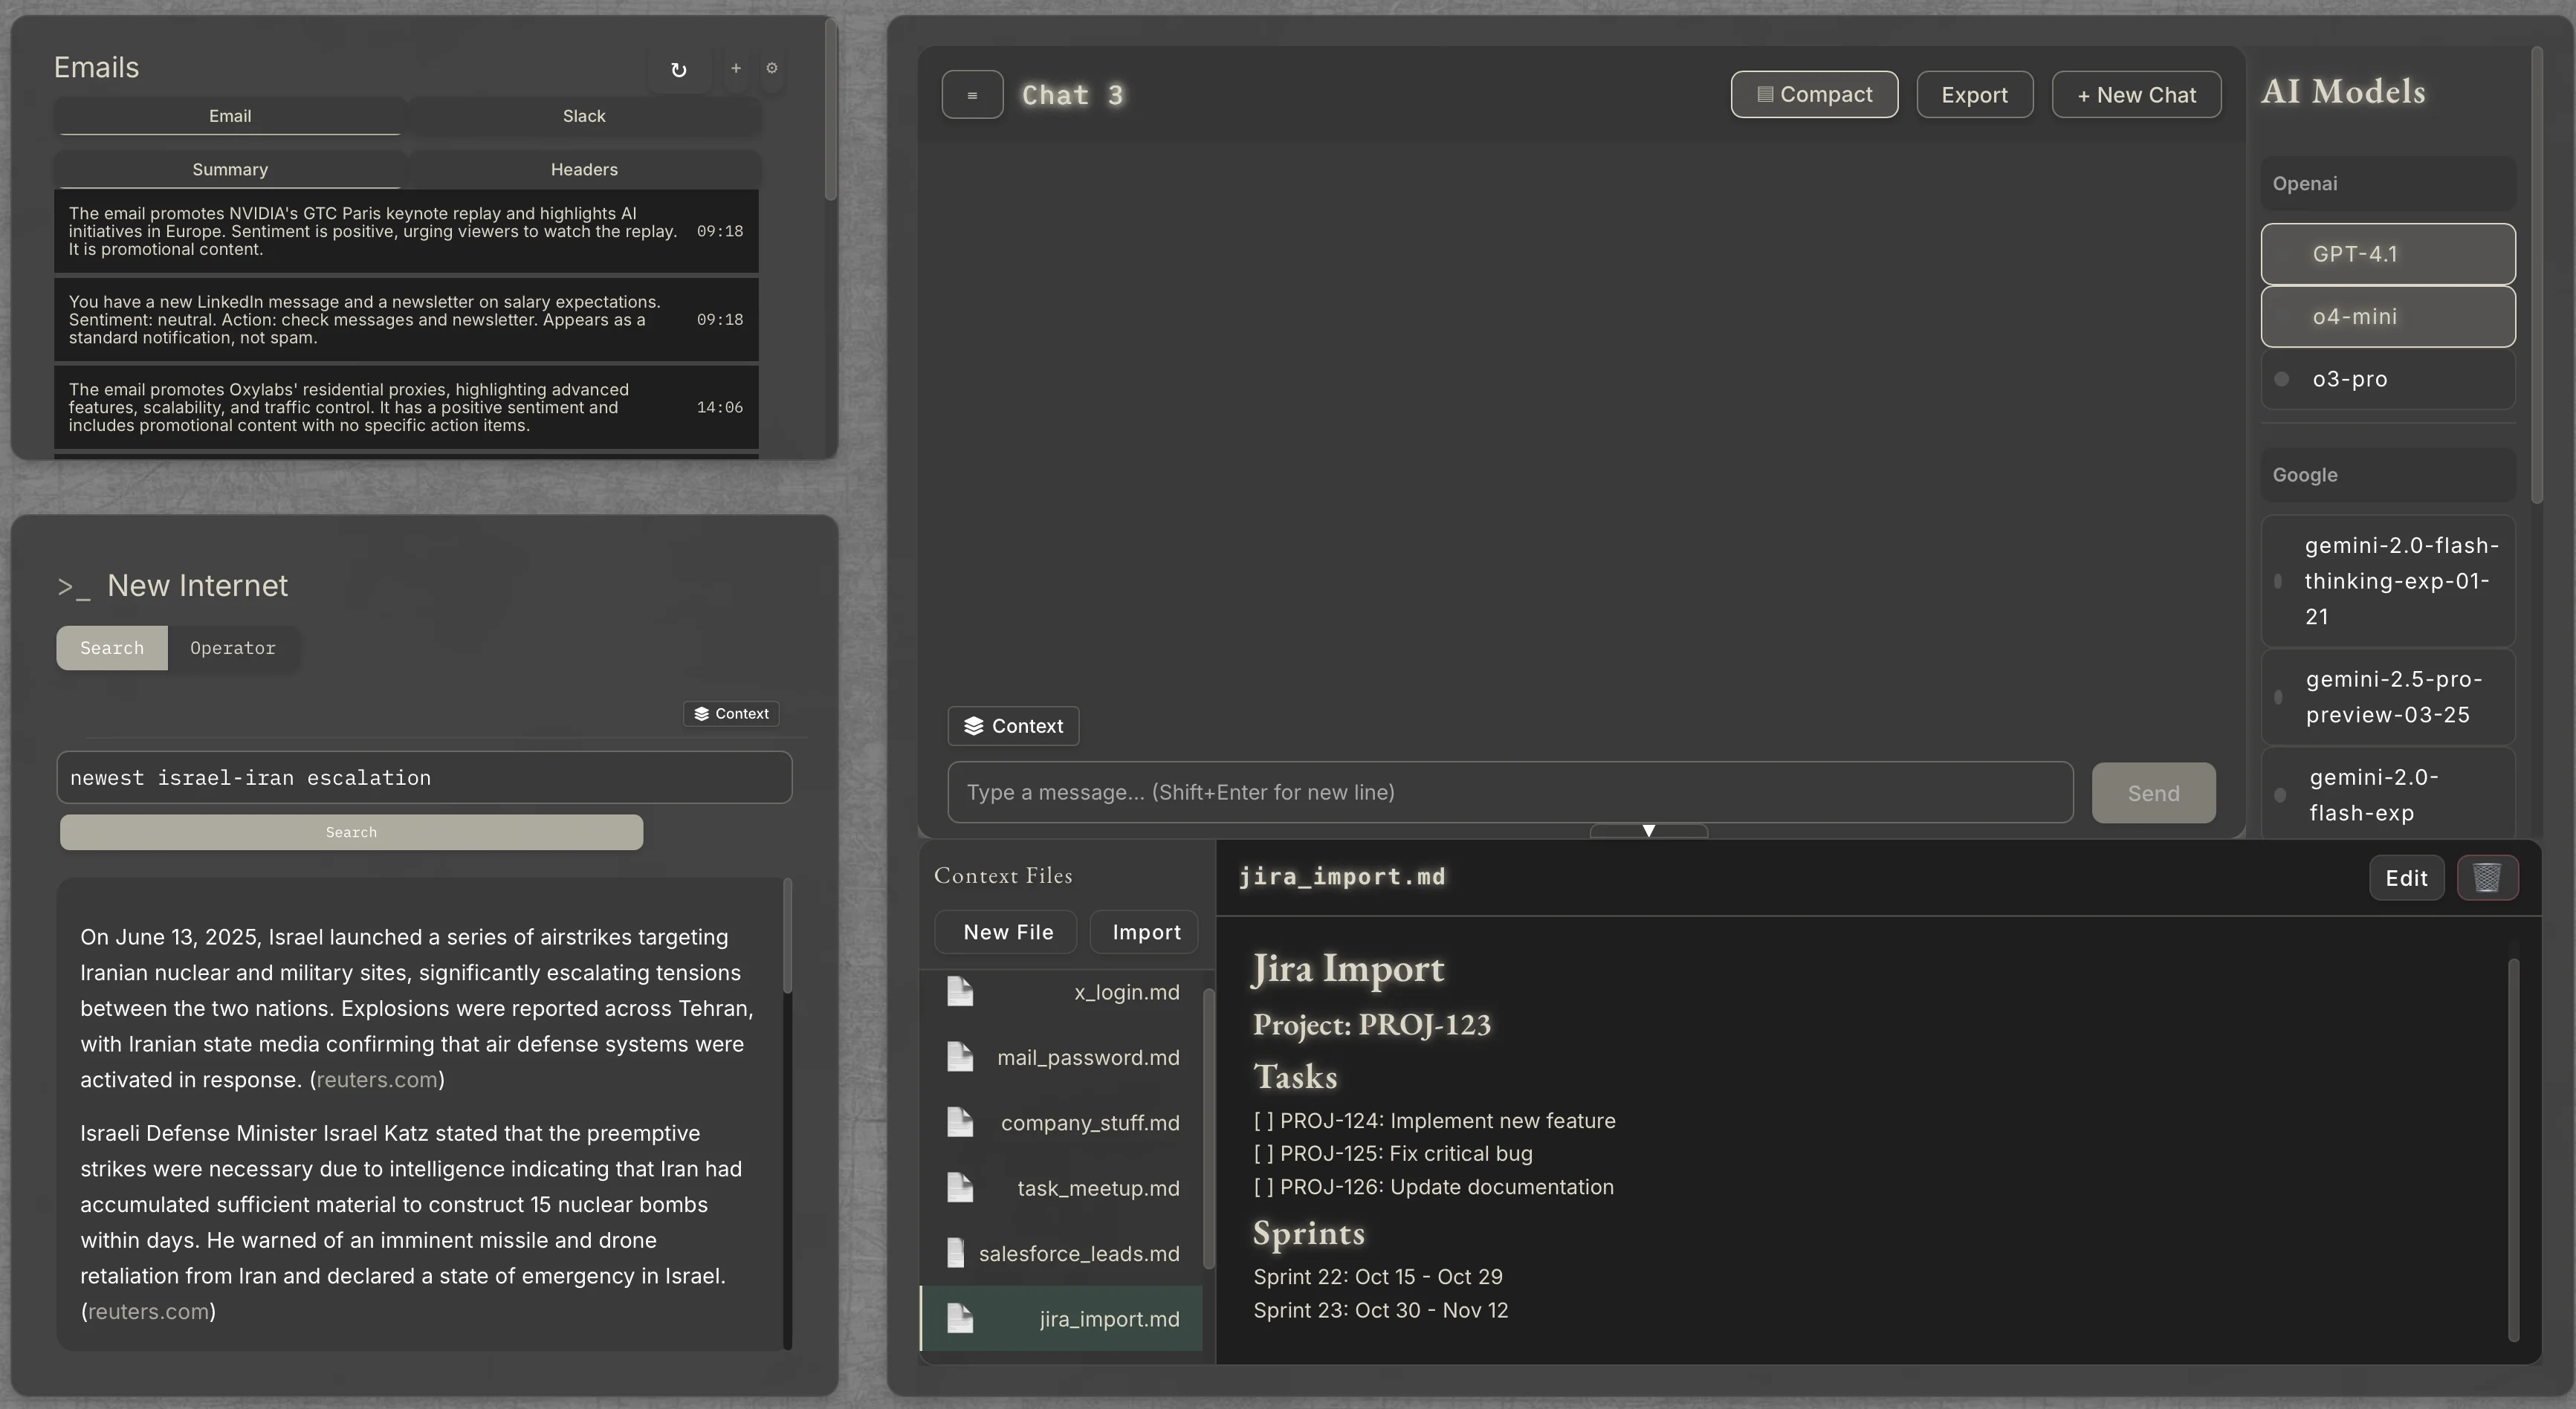Switch to the Operator tab
Viewport: 2576px width, 1409px height.
coord(232,648)
